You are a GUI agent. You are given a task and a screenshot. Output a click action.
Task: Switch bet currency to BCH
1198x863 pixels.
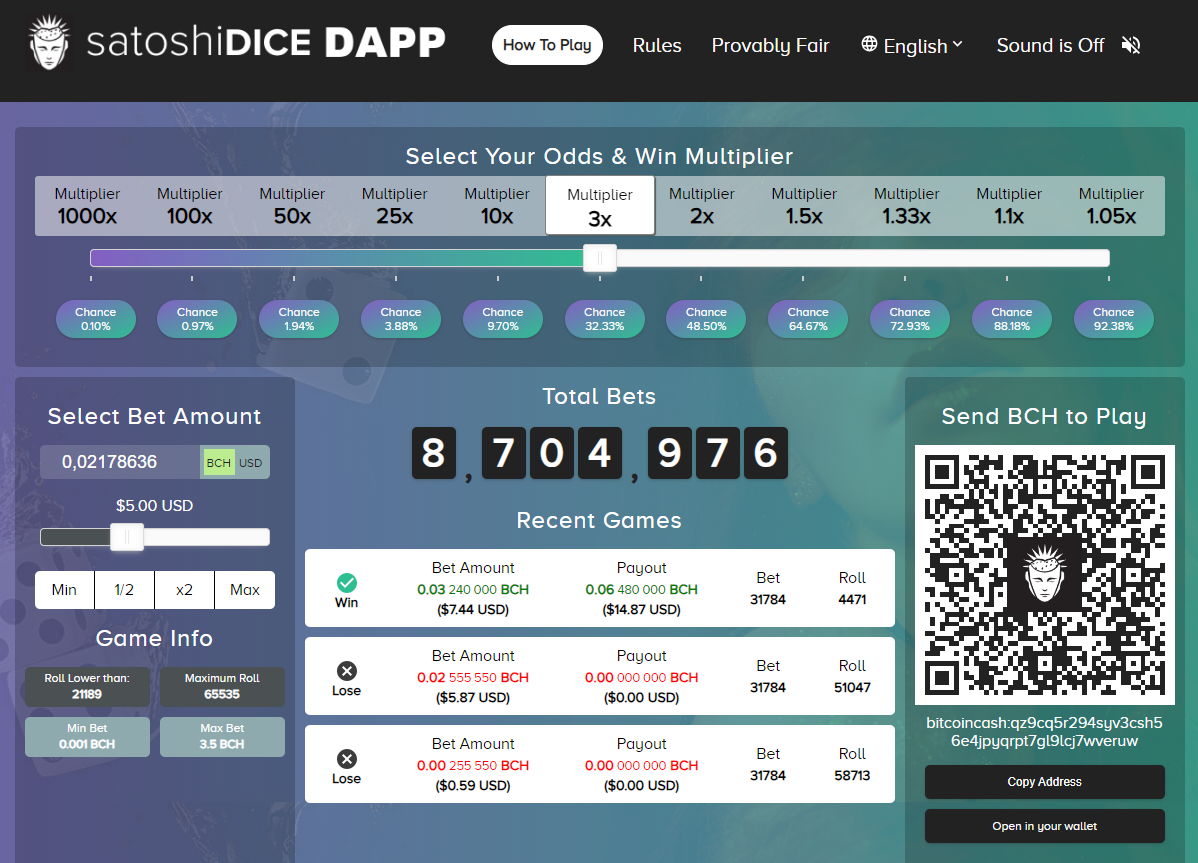coord(219,462)
